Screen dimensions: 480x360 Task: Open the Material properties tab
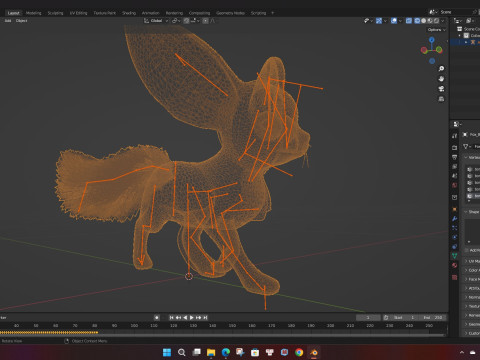[454, 265]
